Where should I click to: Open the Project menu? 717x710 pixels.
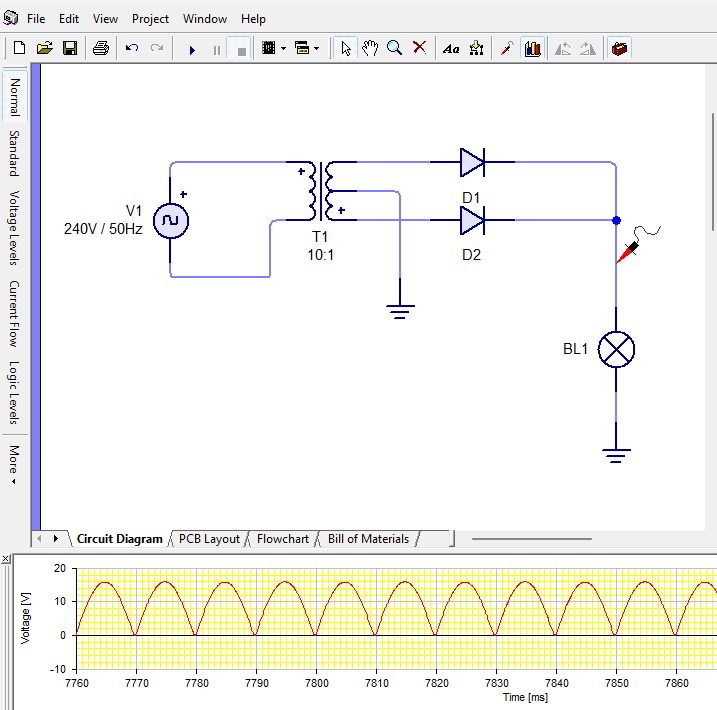coord(150,18)
